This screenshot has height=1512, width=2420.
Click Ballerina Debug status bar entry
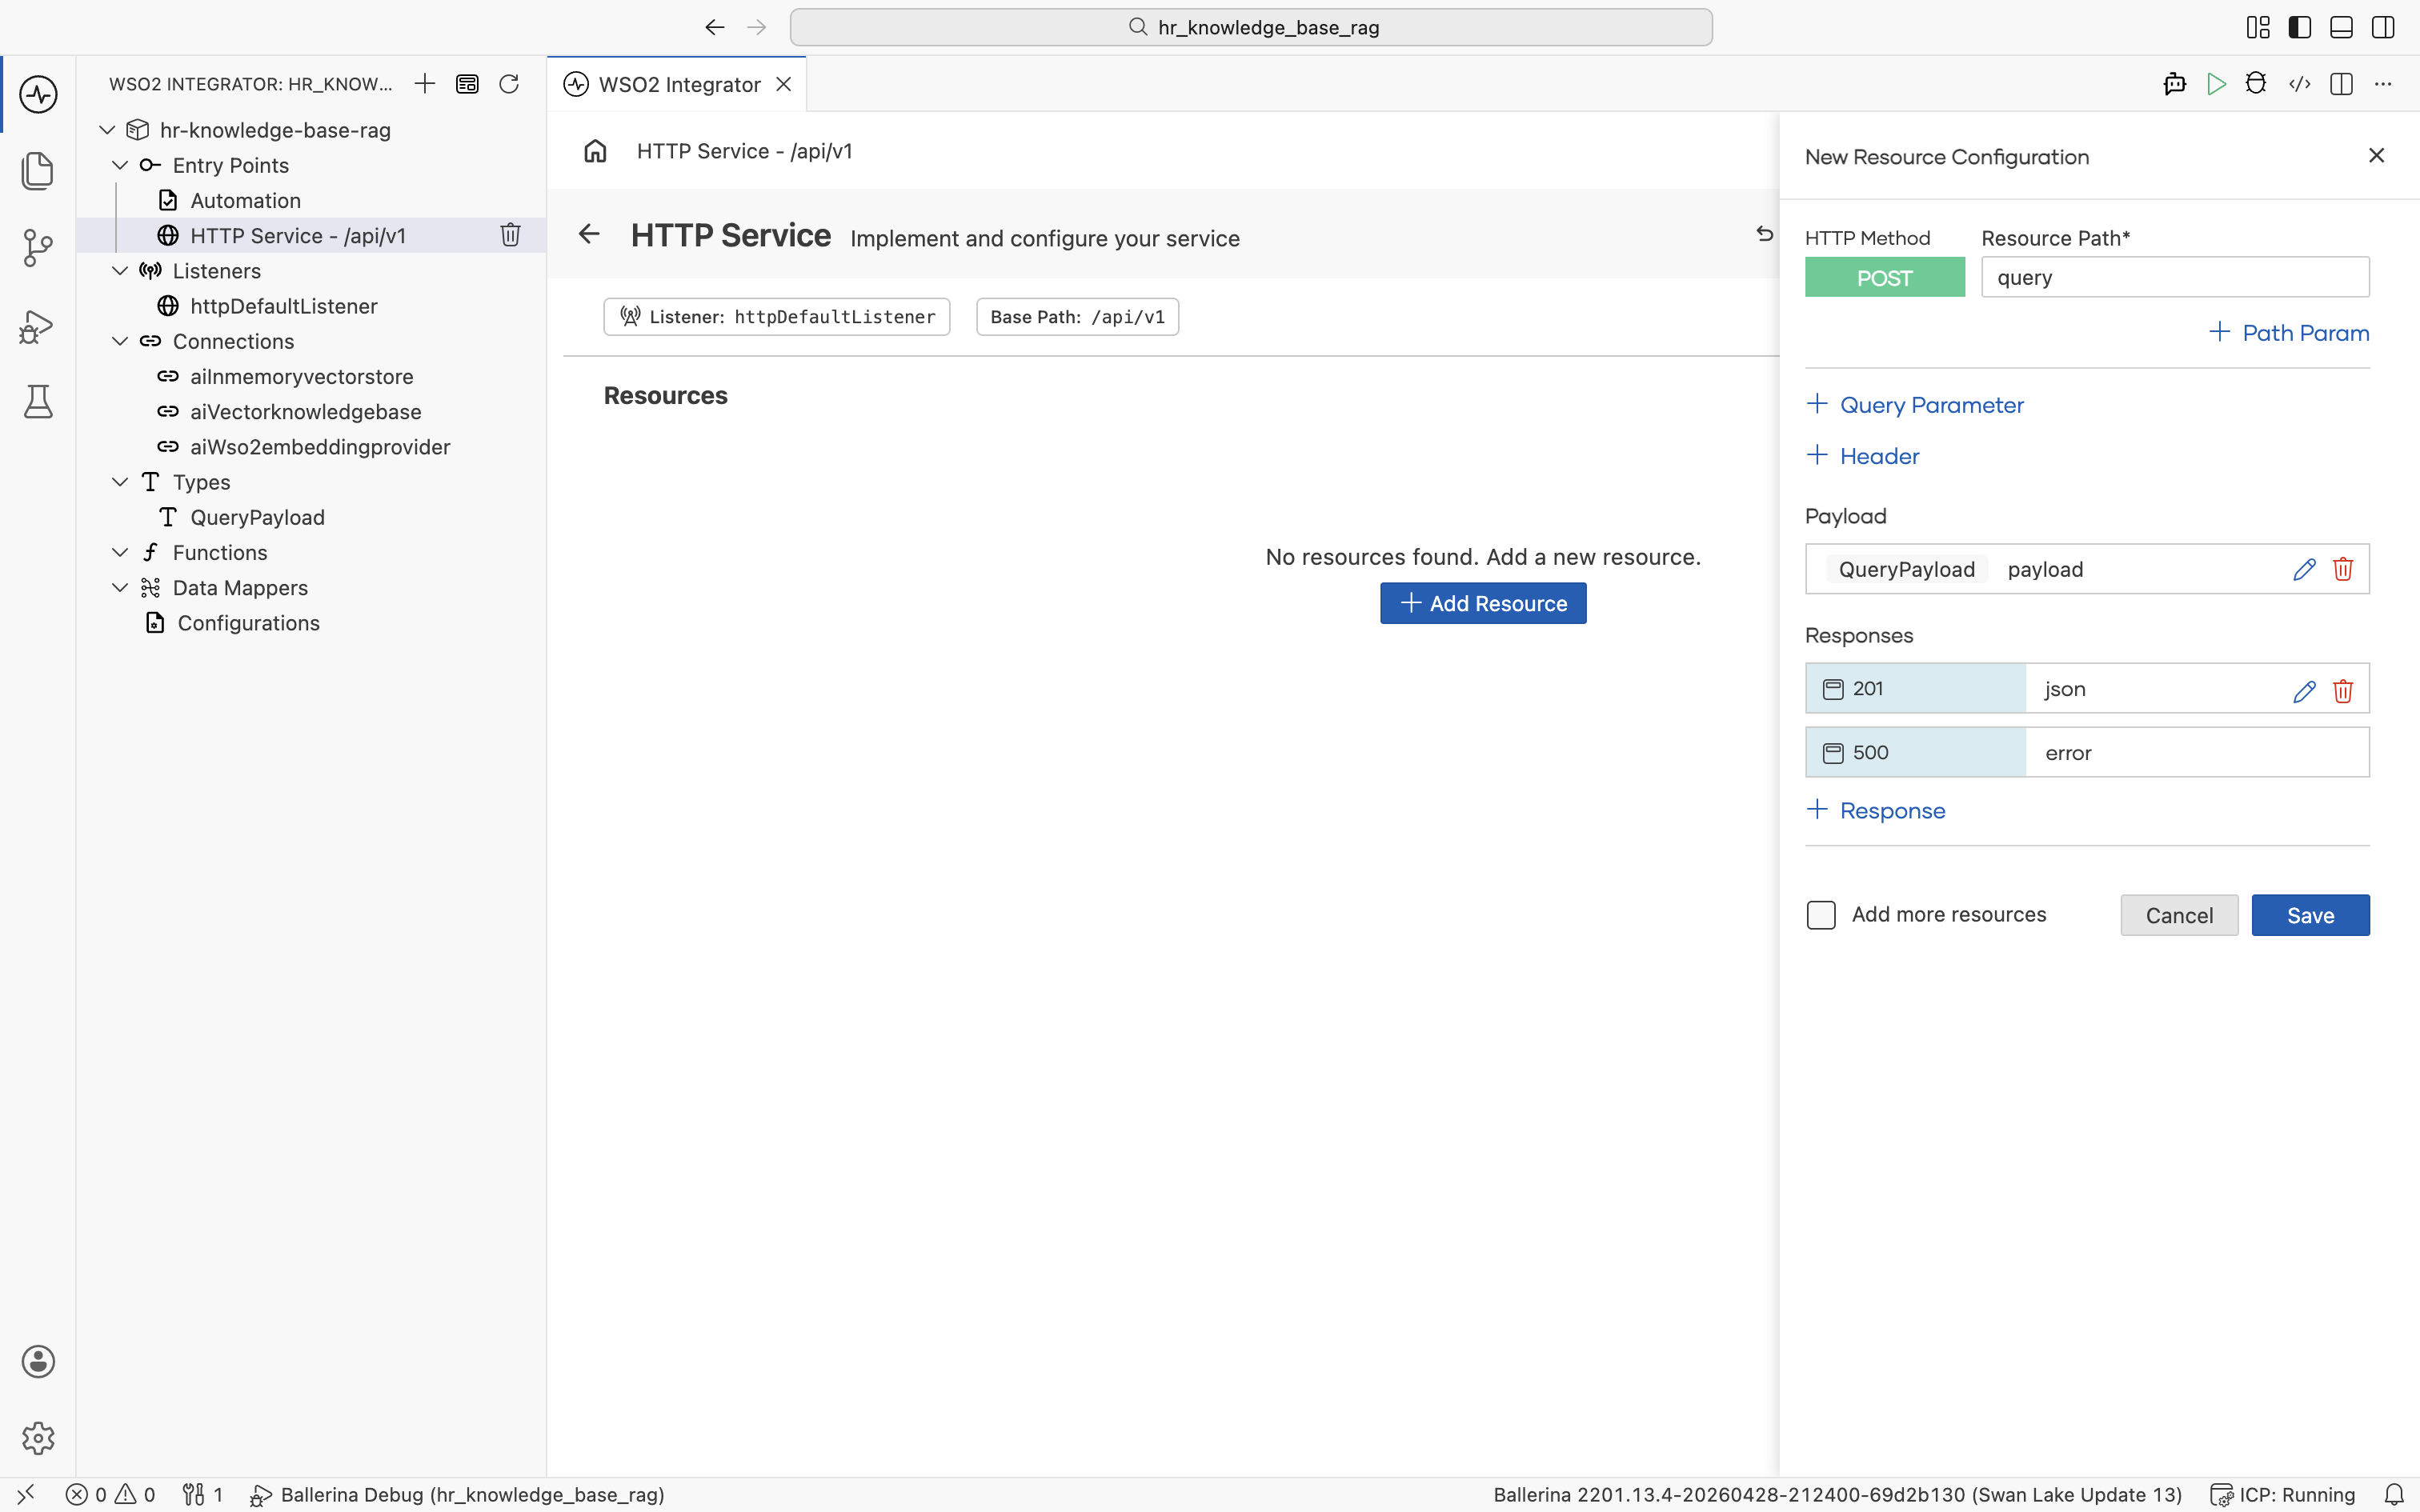click(457, 1495)
